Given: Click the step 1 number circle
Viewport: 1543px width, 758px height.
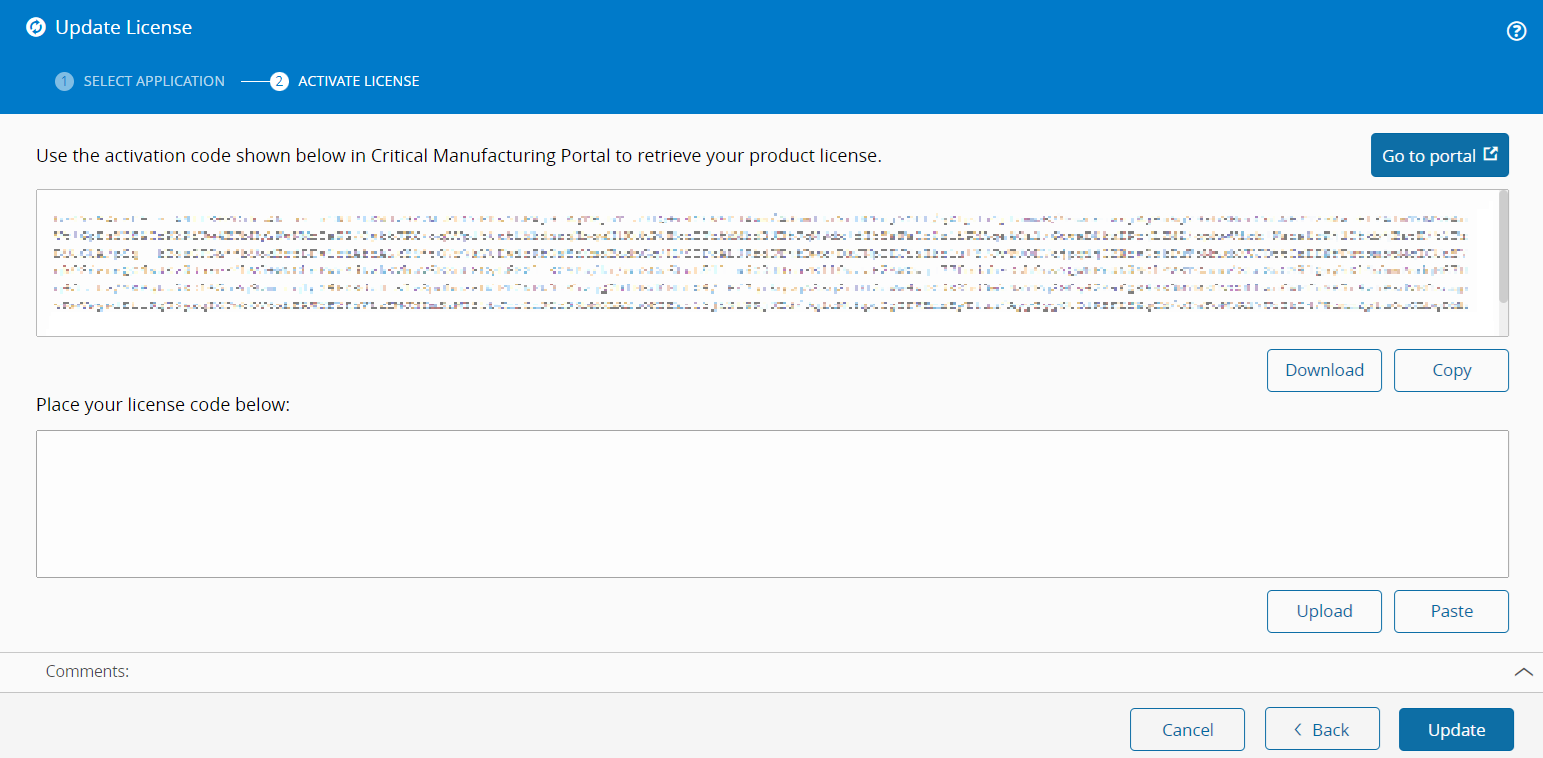Looking at the screenshot, I should [64, 81].
